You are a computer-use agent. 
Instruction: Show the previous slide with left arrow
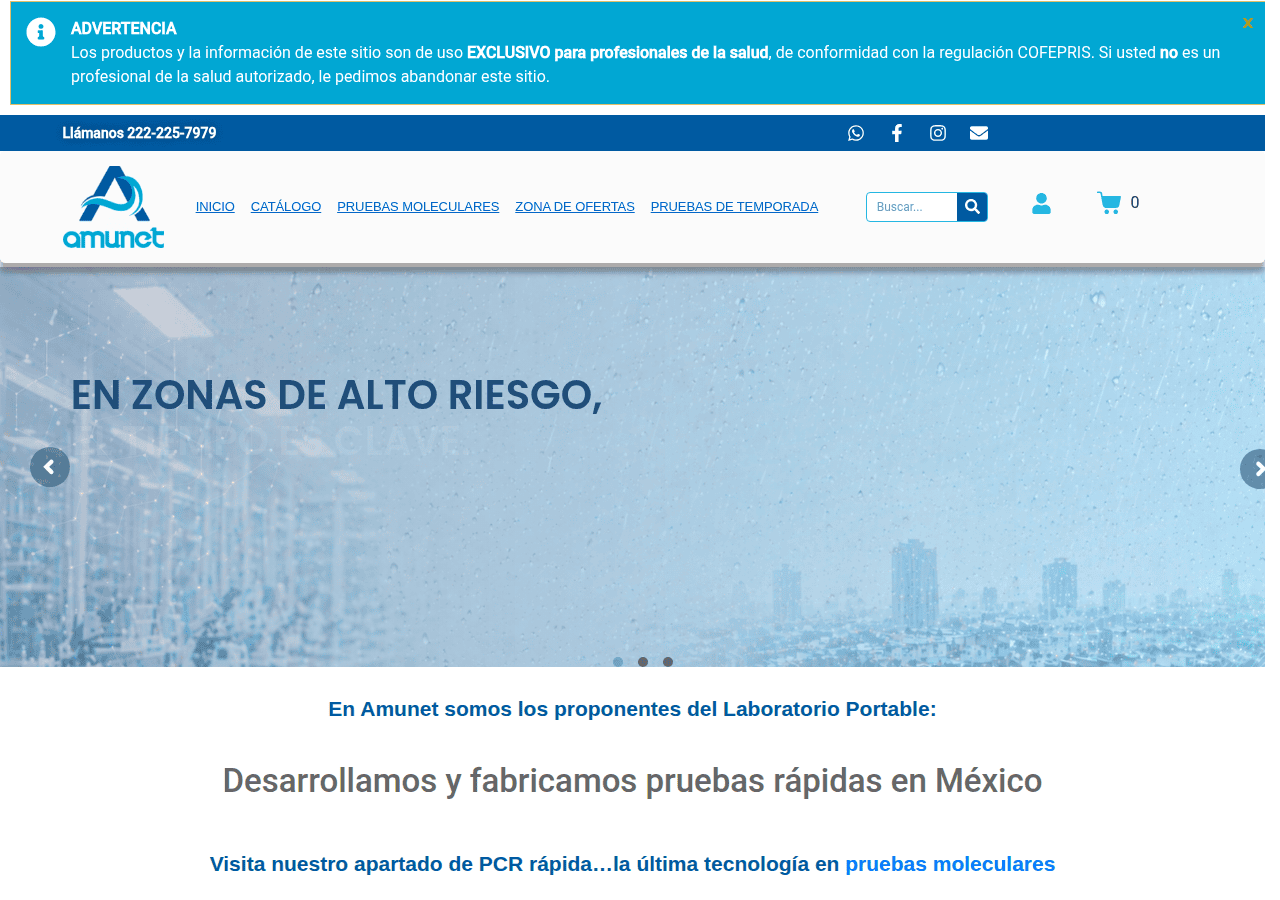pyautogui.click(x=50, y=467)
